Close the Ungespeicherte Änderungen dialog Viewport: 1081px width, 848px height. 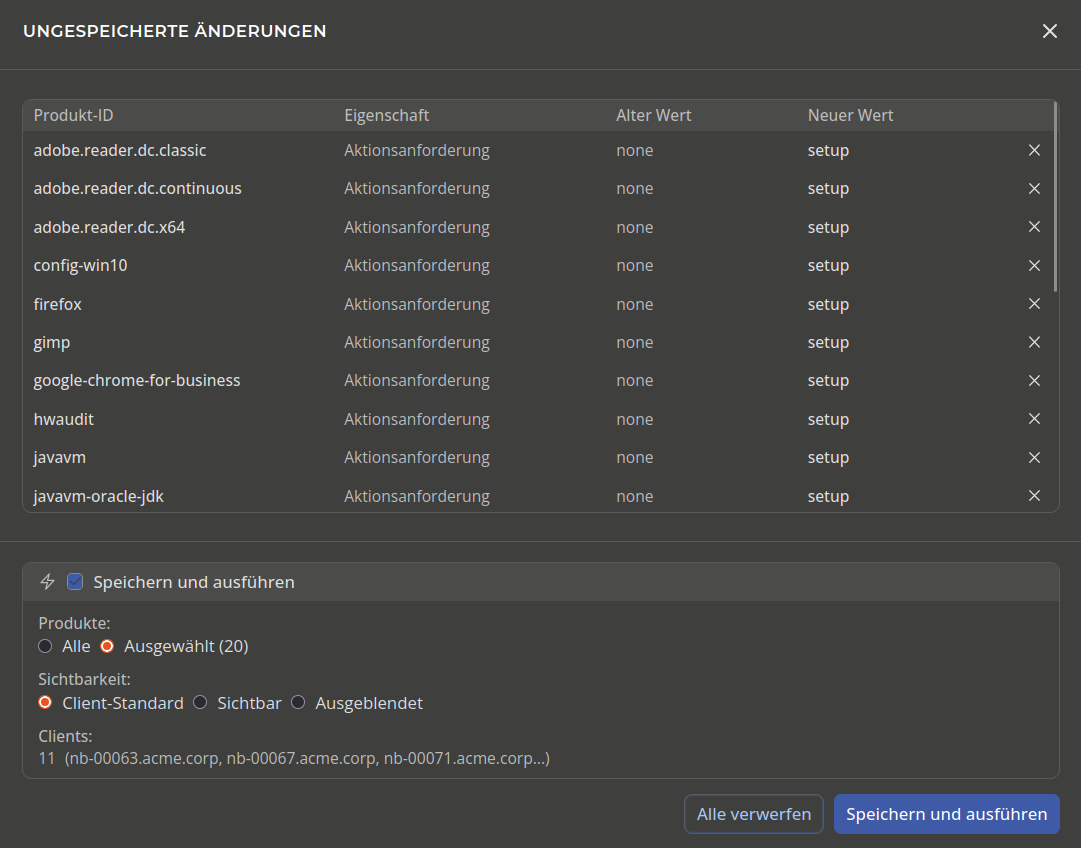pos(1049,31)
